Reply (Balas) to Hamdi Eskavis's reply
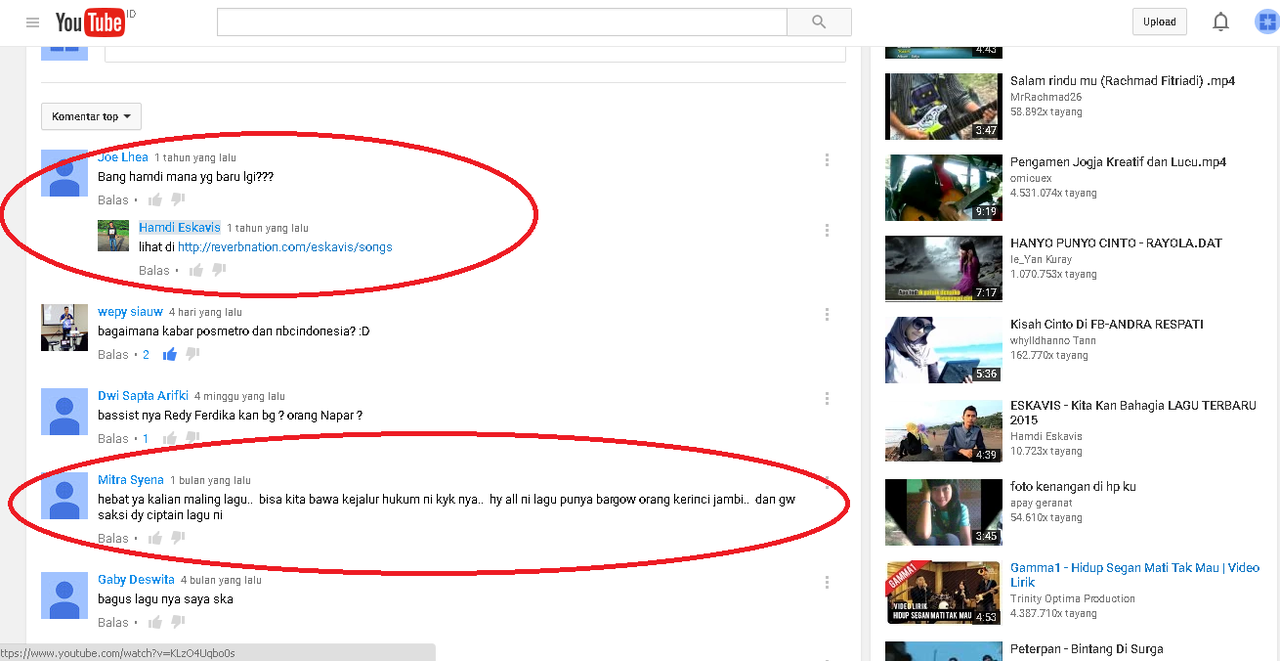Image resolution: width=1280 pixels, height=661 pixels. coord(154,270)
